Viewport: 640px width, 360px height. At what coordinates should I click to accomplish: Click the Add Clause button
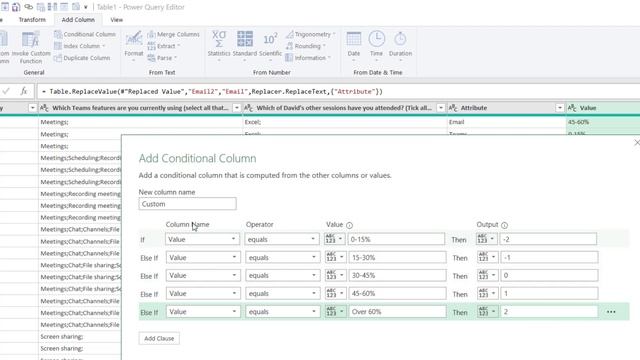159,338
